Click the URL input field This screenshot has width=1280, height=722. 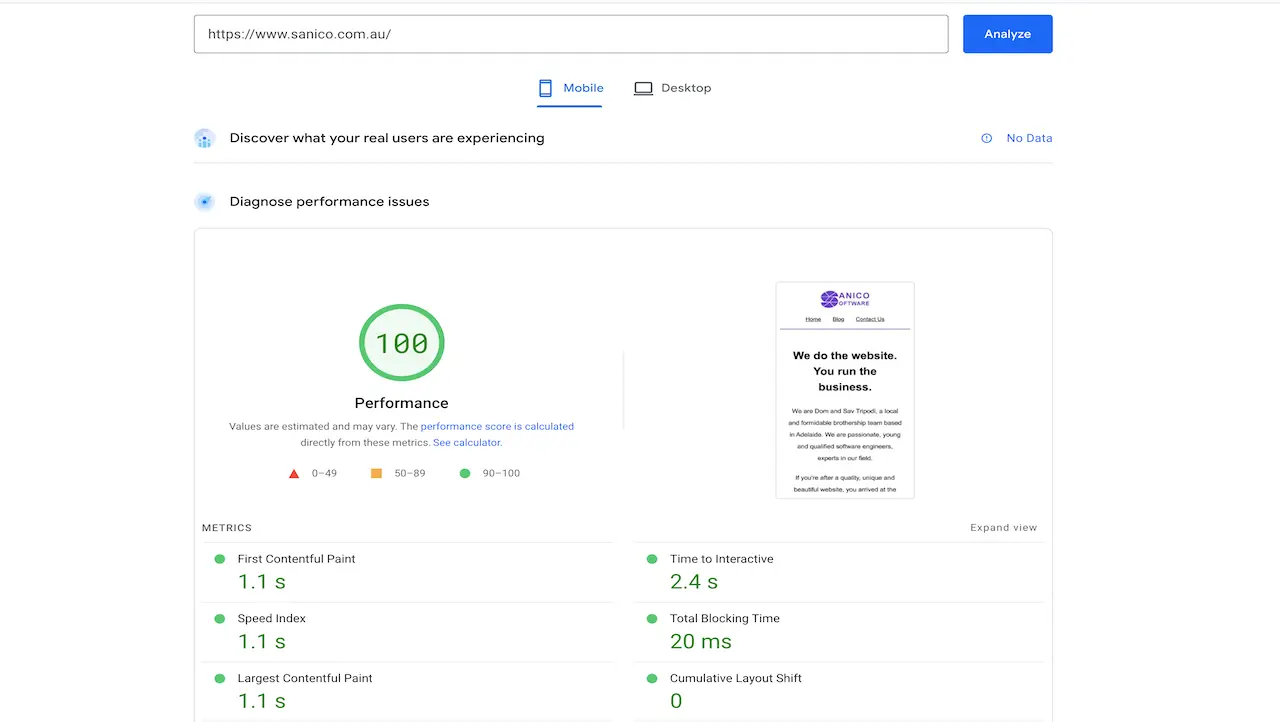[x=570, y=33]
